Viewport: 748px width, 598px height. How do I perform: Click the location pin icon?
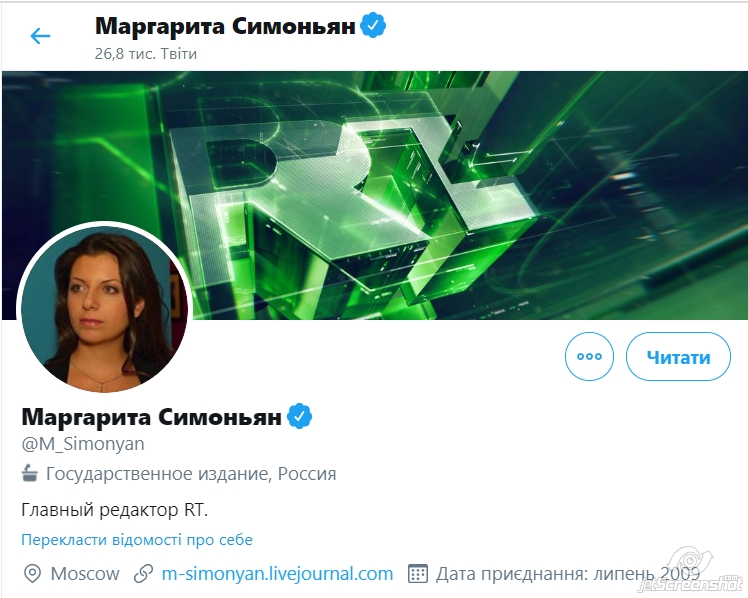point(32,574)
